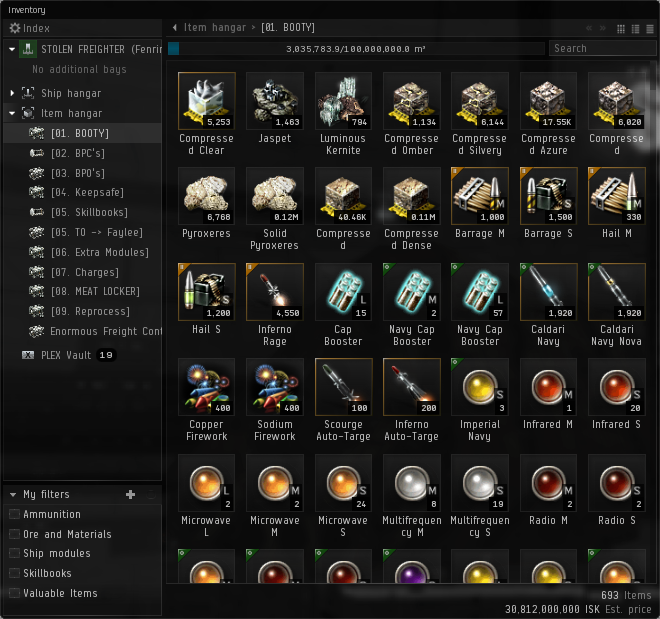Screen dimensions: 660x619
Task: Select the Sodium Firework stack
Action: (275, 387)
